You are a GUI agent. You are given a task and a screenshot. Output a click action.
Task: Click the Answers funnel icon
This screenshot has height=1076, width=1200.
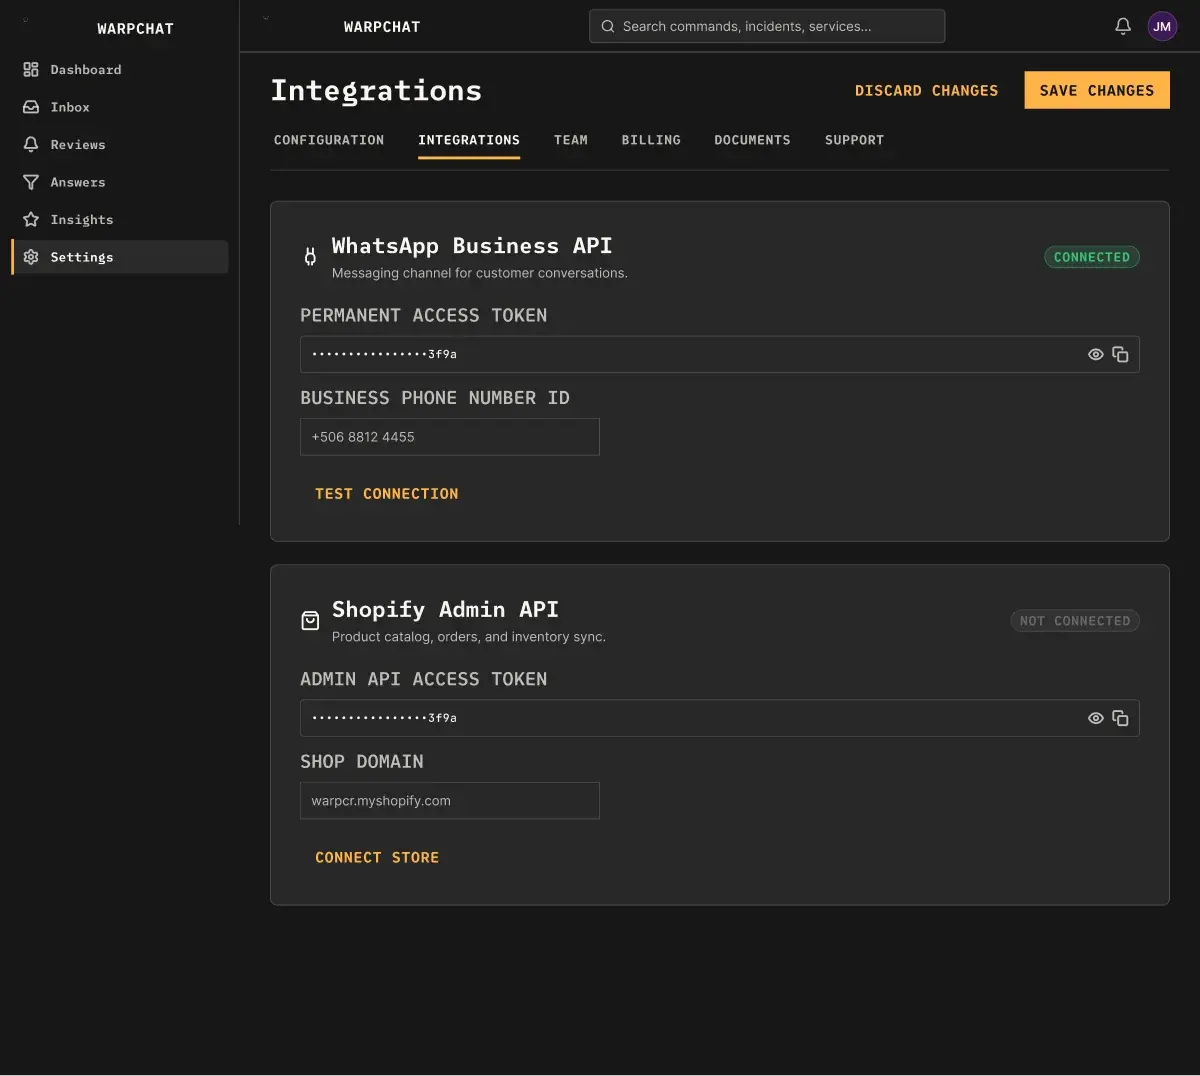click(31, 182)
